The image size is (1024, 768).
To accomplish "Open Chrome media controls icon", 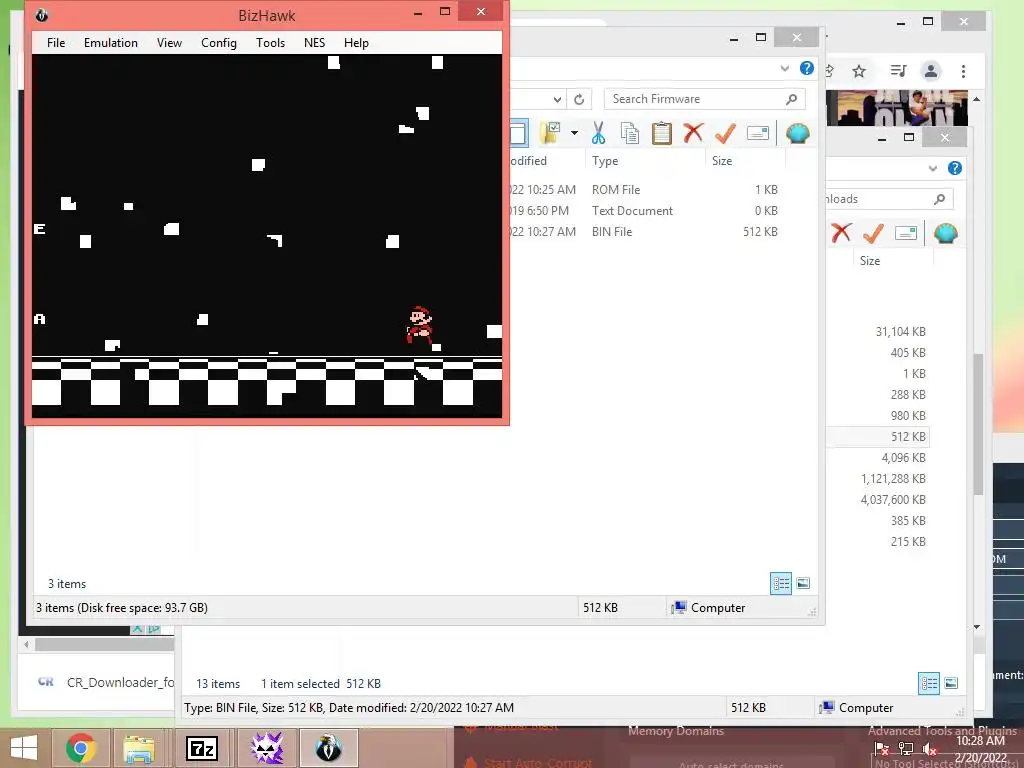I will (899, 71).
